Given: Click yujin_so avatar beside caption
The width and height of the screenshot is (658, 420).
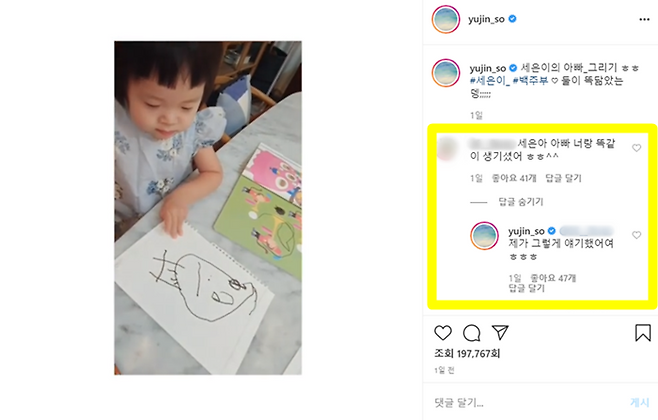Looking at the screenshot, I should coord(446,73).
